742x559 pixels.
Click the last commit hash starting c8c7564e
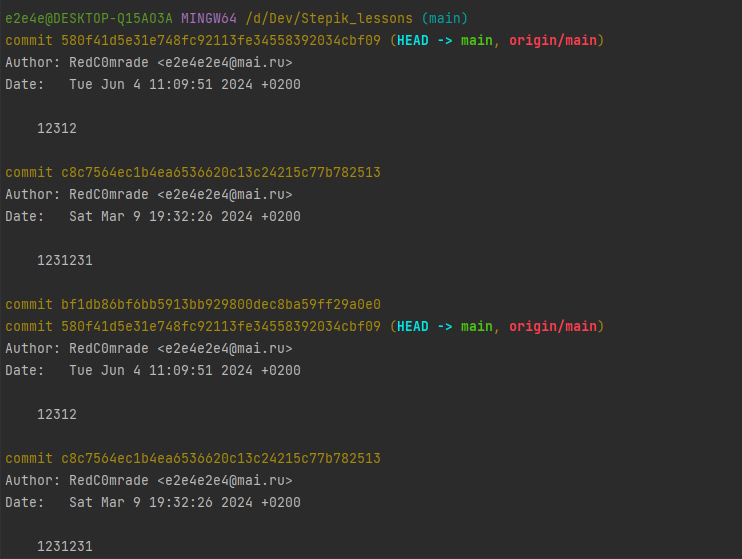220,459
